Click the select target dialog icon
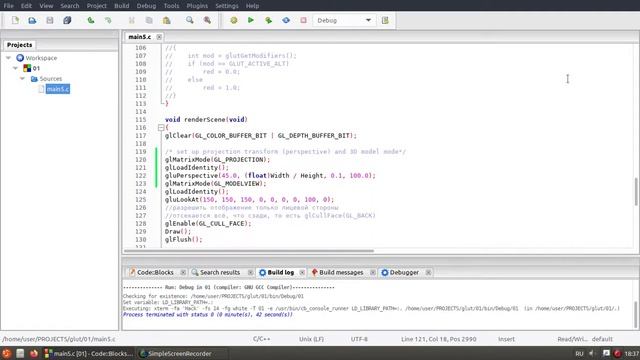The width and height of the screenshot is (640, 360). 385,20
